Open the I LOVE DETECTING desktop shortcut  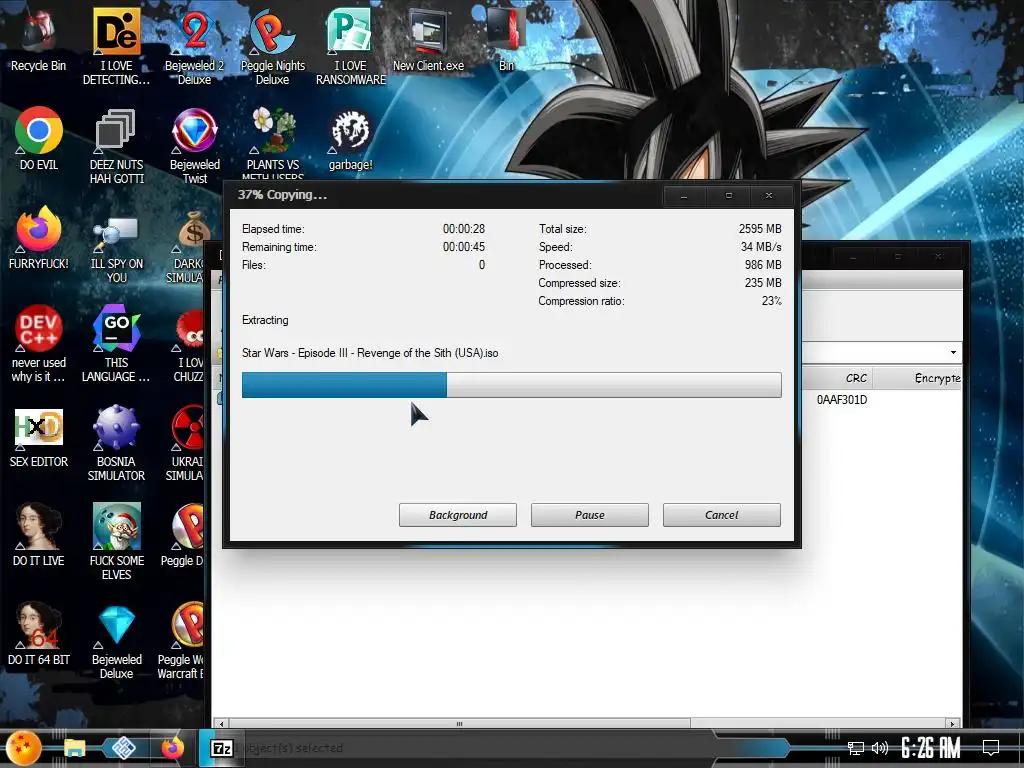116,46
